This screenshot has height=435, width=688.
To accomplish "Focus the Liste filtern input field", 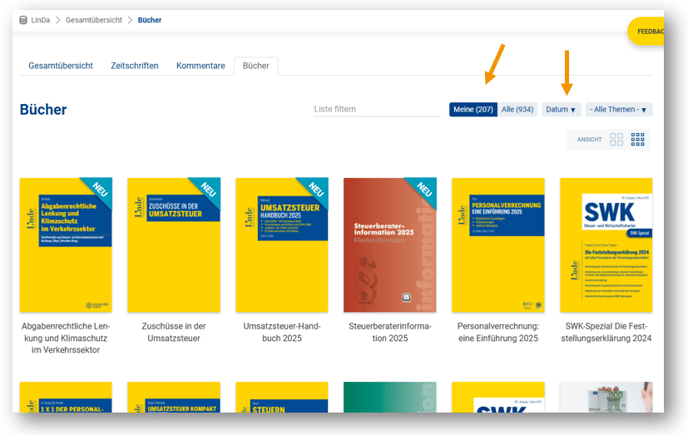I will tap(377, 109).
